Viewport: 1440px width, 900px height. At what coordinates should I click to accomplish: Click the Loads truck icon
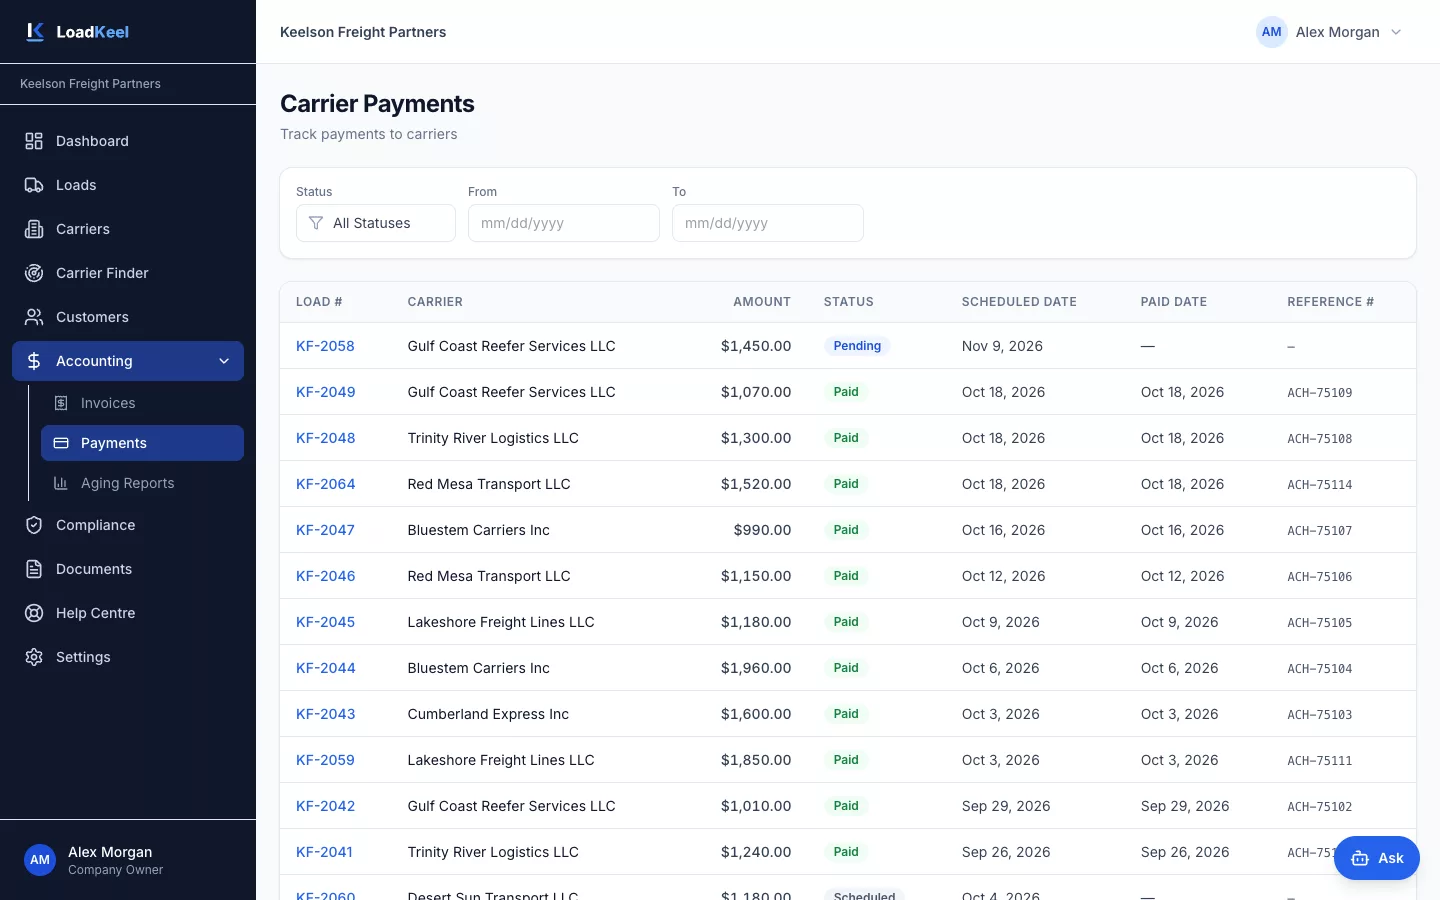point(34,185)
